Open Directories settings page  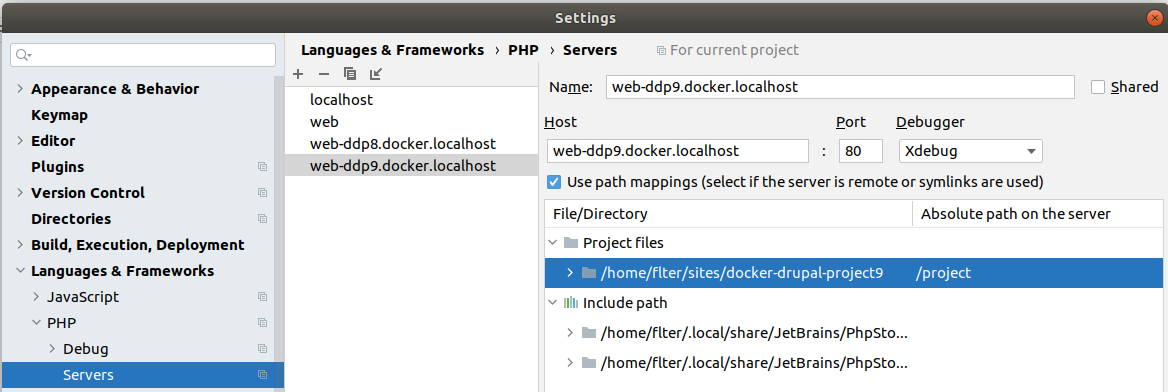pos(71,219)
